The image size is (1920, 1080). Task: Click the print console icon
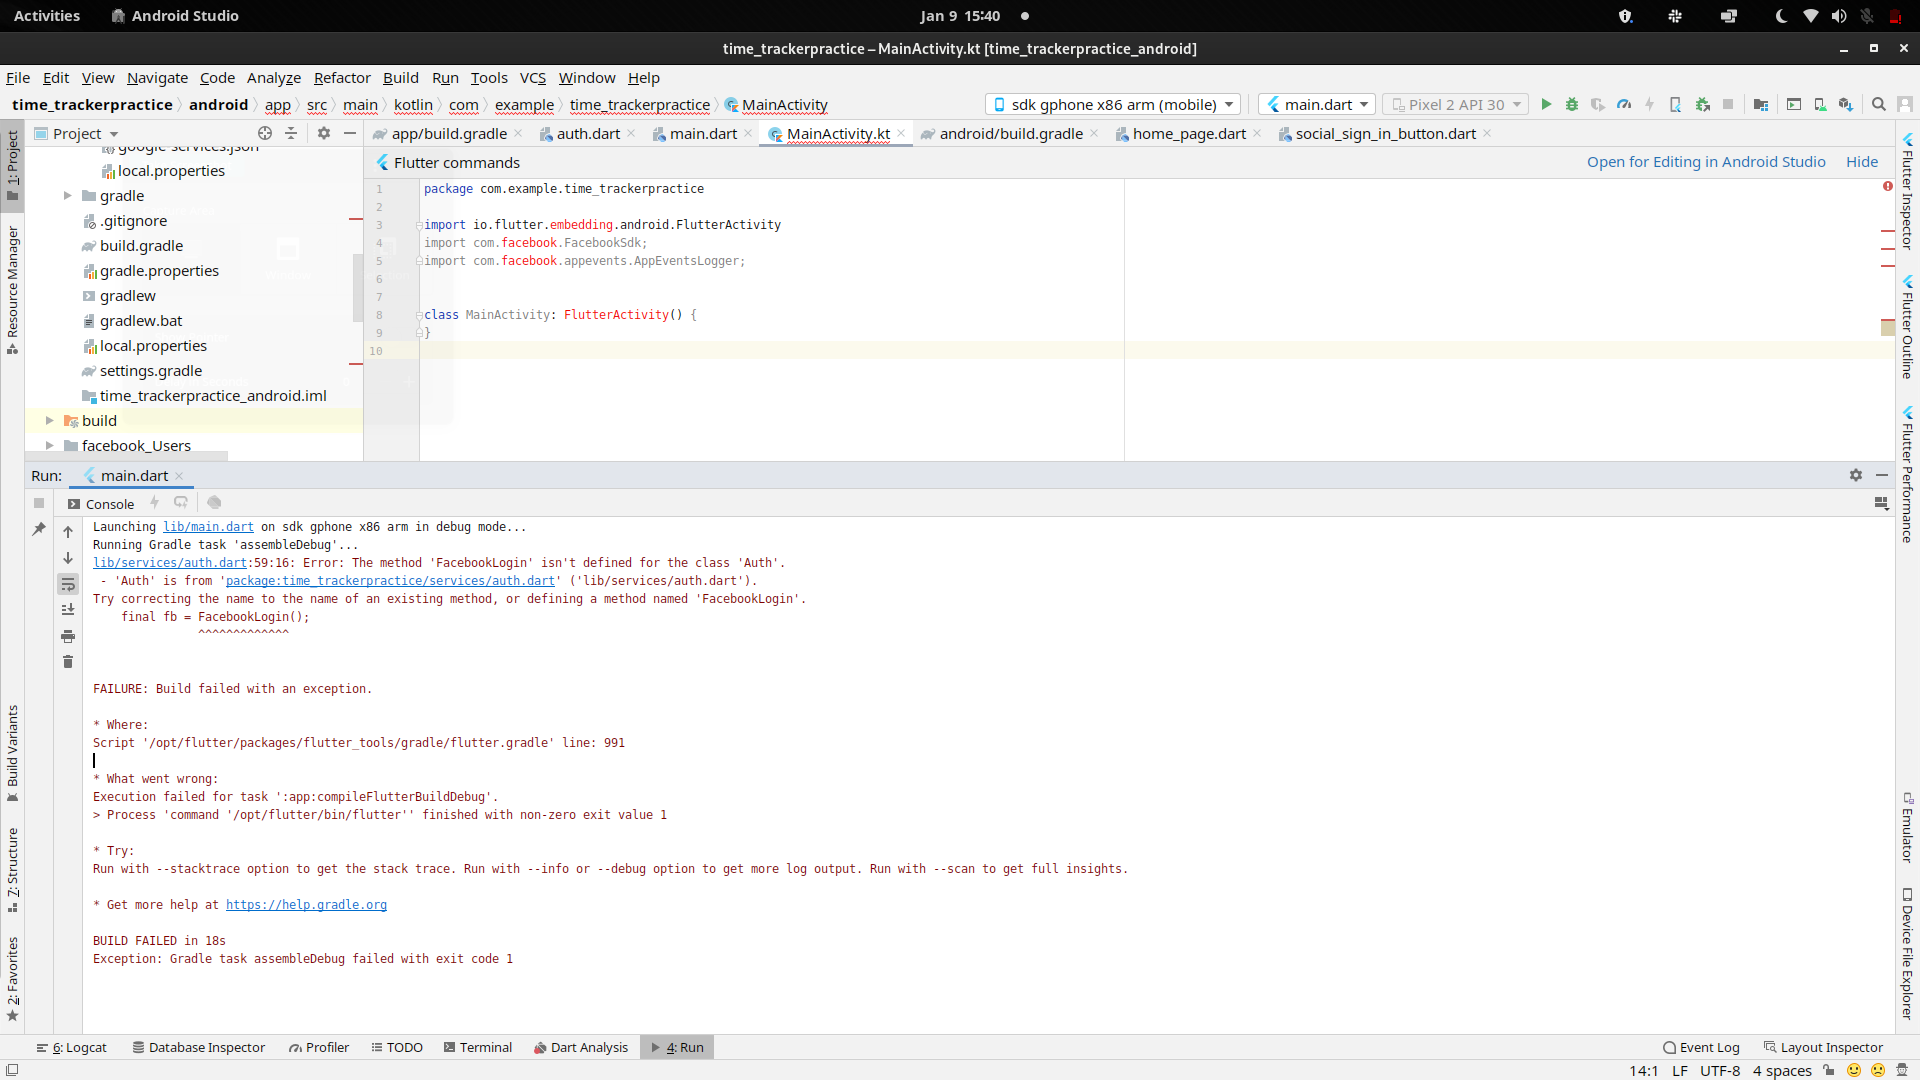(68, 636)
